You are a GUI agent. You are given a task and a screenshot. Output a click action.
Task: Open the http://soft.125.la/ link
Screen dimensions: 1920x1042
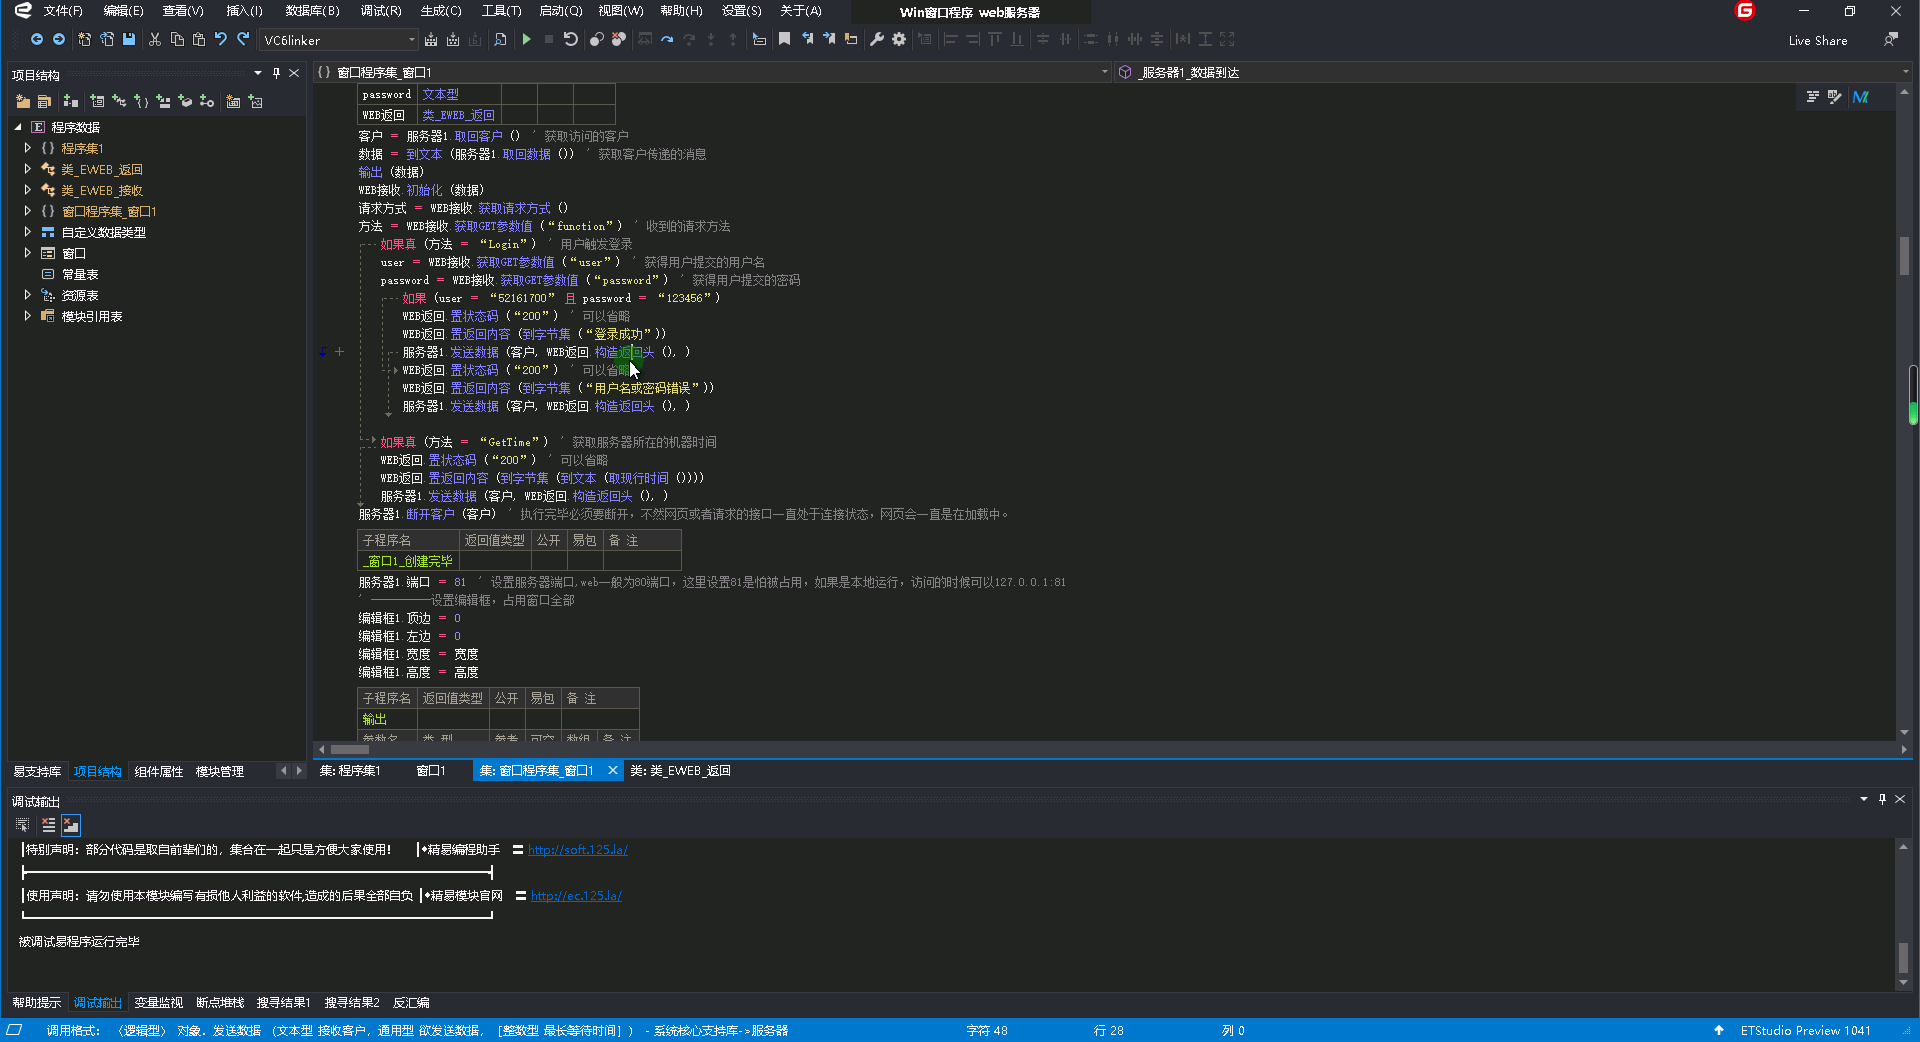[578, 850]
